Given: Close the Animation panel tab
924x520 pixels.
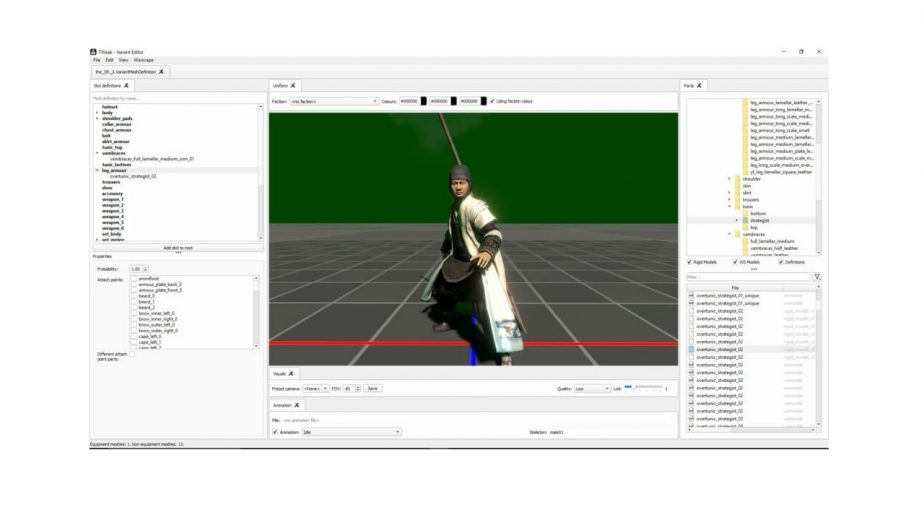Looking at the screenshot, I should 296,406.
